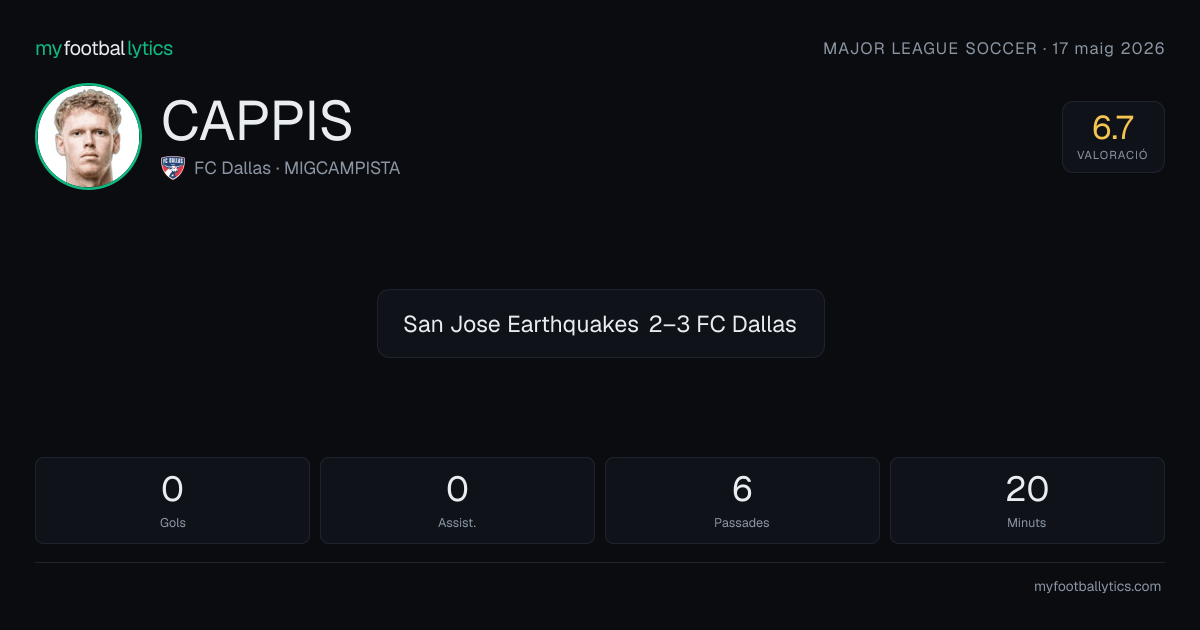Open the Cappis player portrait
1200x630 pixels.
point(88,136)
